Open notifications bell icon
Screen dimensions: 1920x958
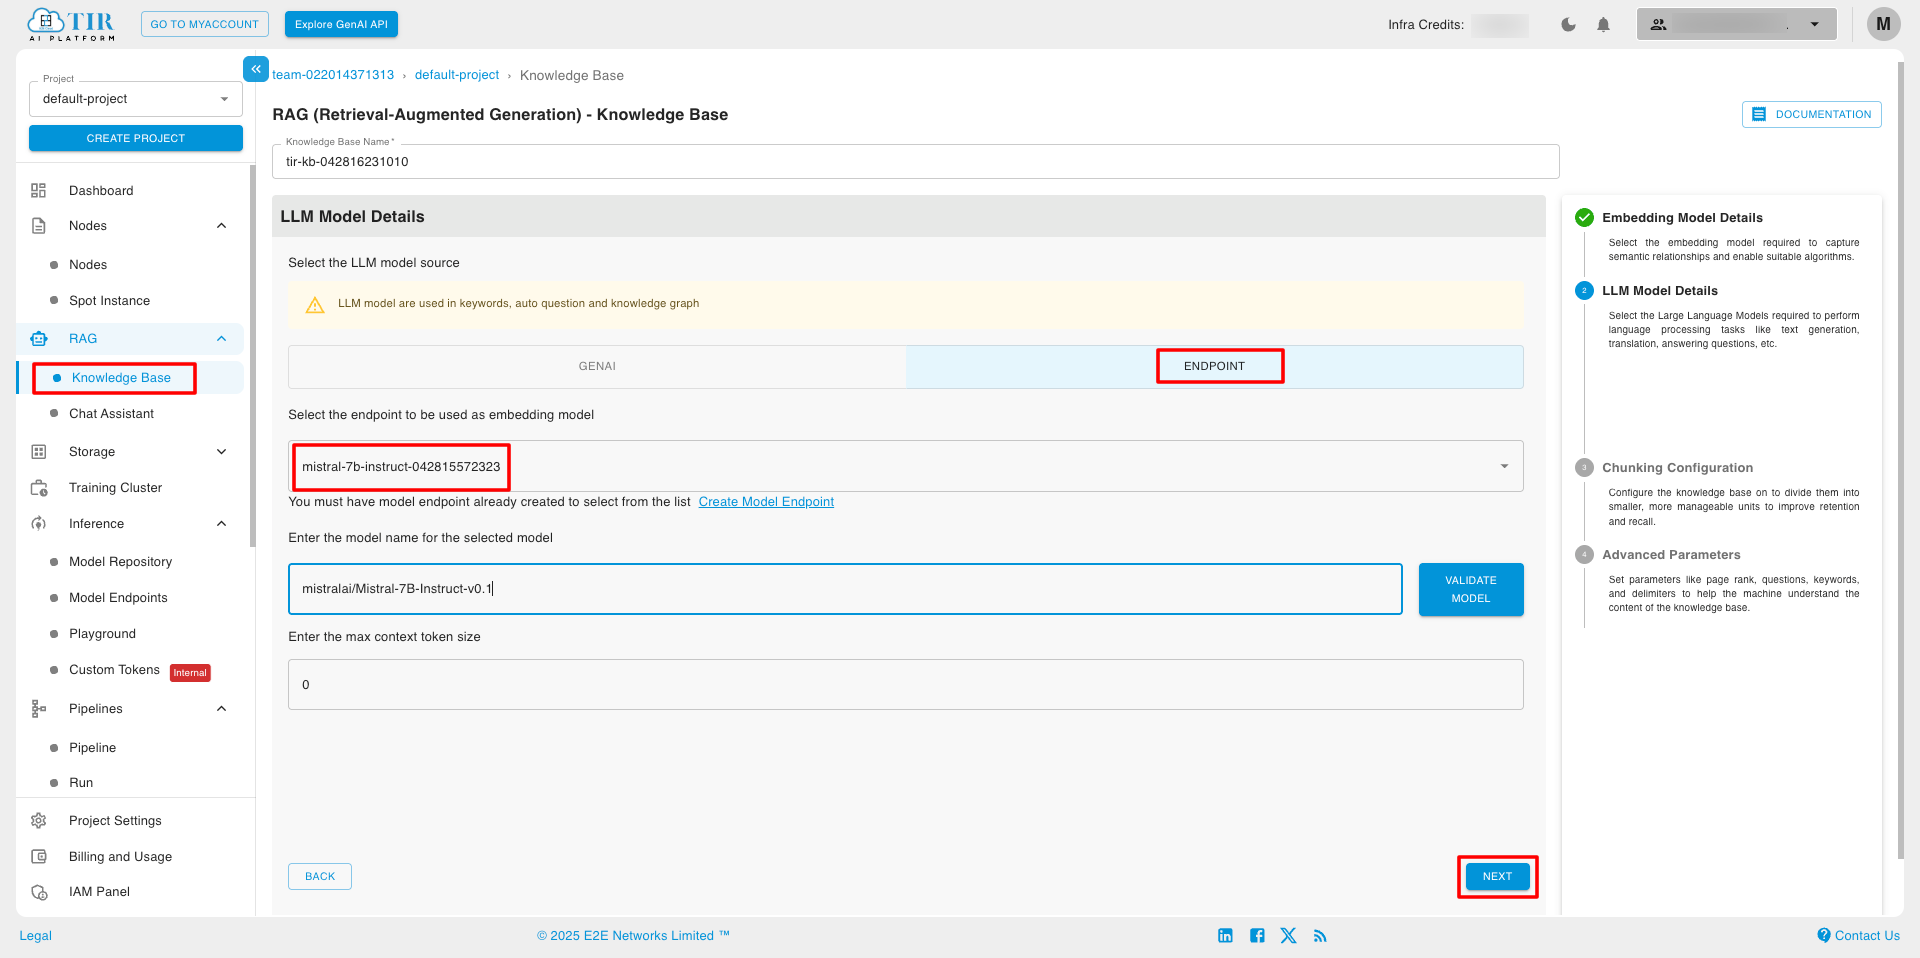pyautogui.click(x=1603, y=25)
